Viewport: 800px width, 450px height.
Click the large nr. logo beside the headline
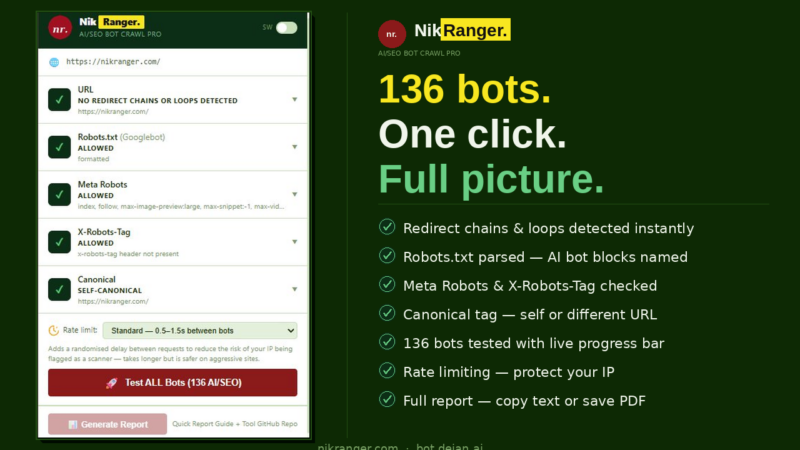click(x=392, y=34)
